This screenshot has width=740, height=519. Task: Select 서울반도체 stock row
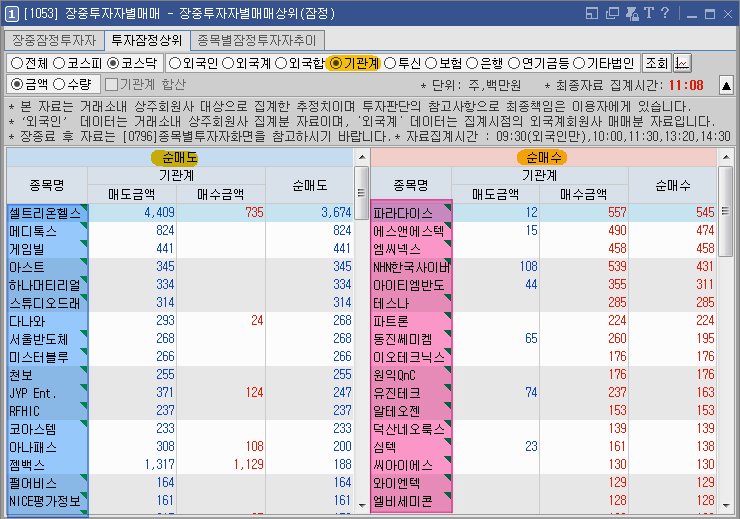point(47,339)
